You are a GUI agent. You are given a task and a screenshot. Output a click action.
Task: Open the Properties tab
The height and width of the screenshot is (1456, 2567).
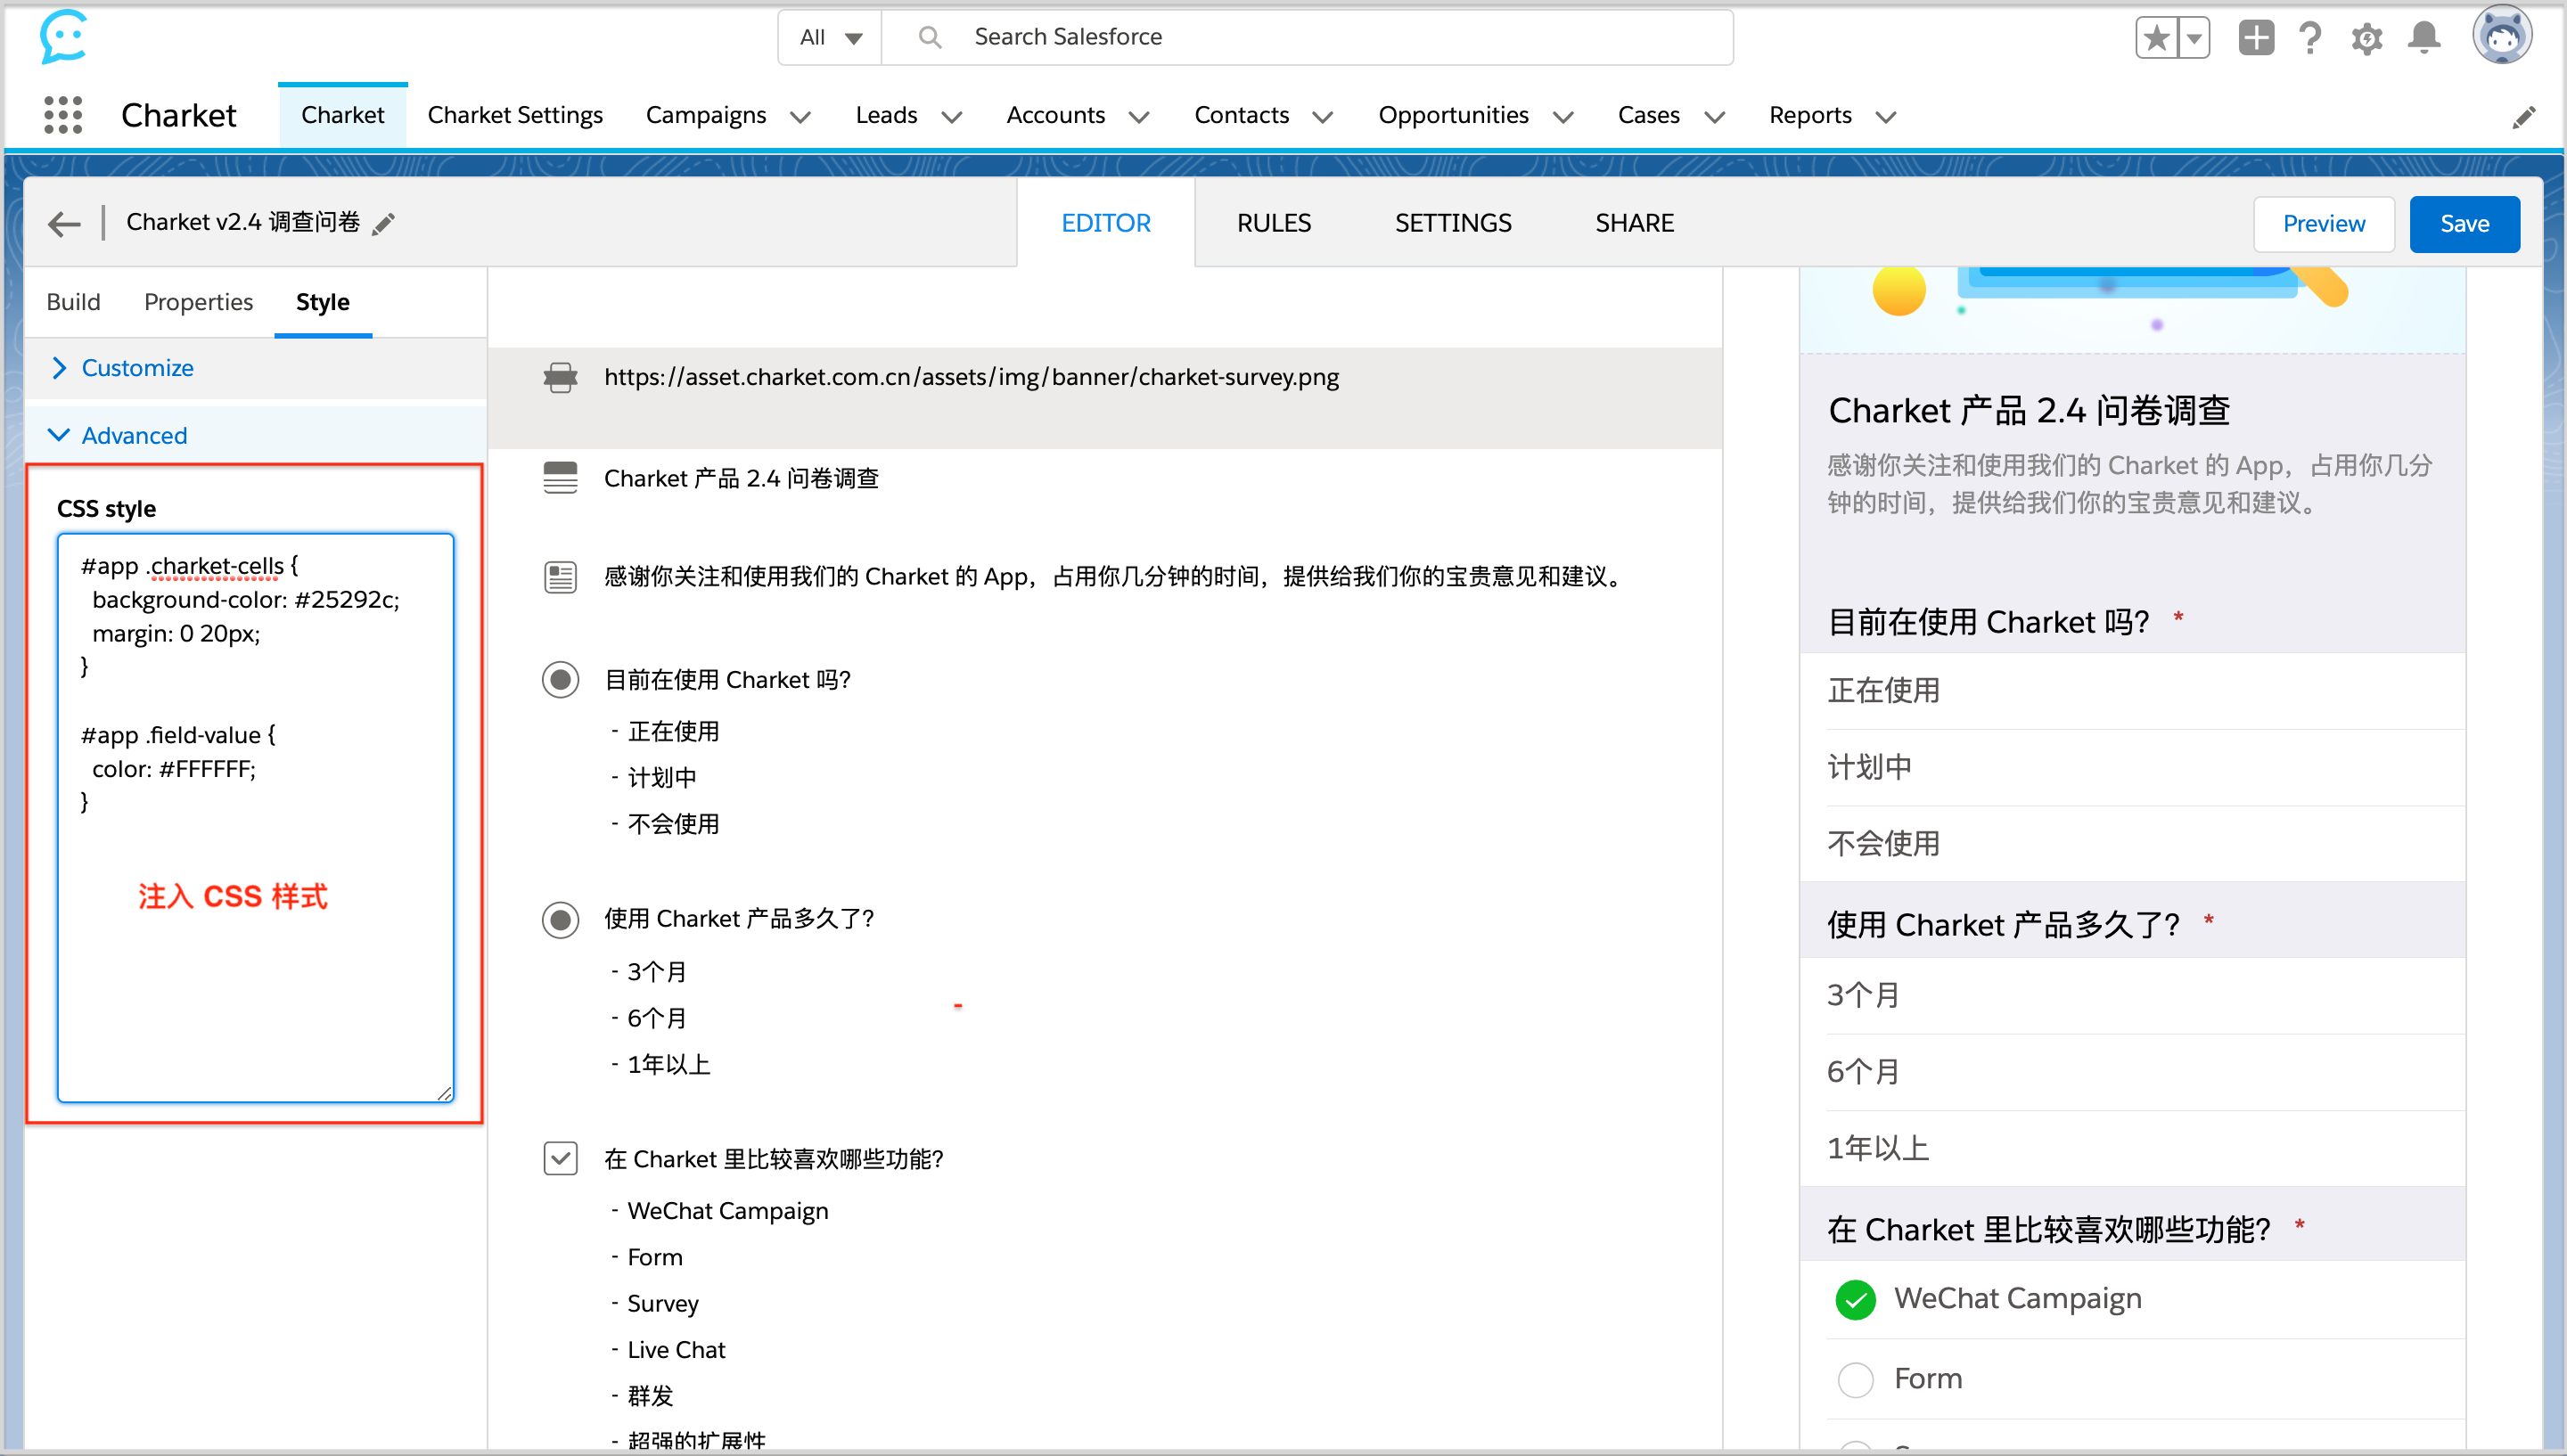pyautogui.click(x=198, y=302)
